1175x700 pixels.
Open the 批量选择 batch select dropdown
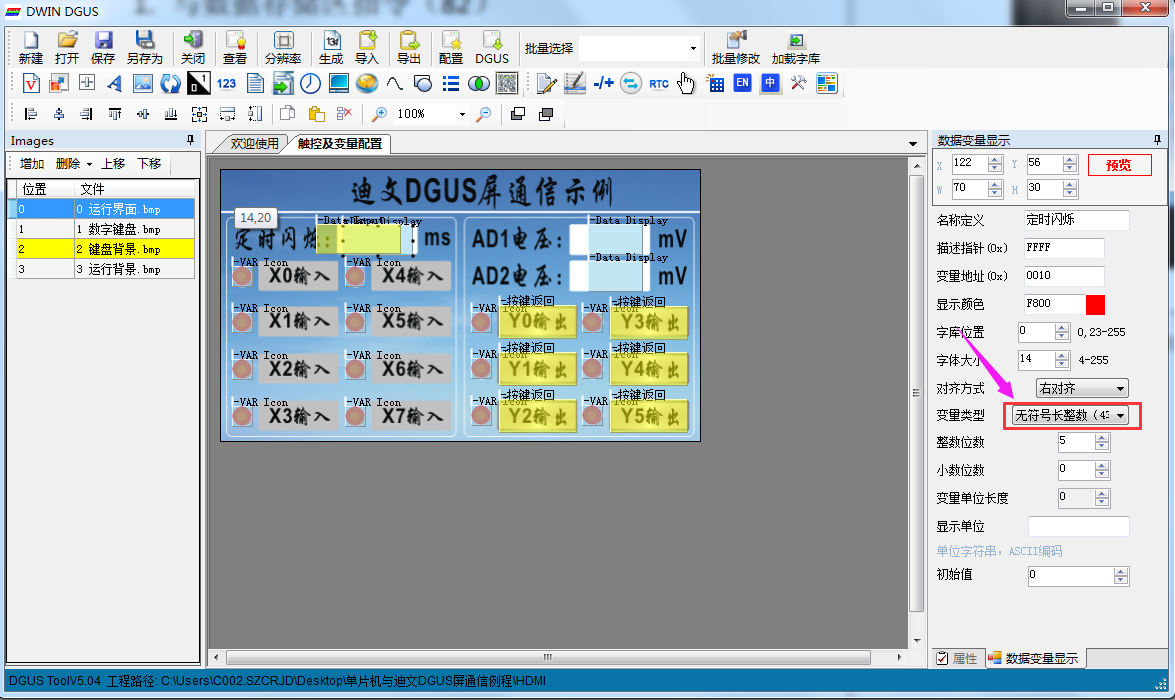click(693, 49)
